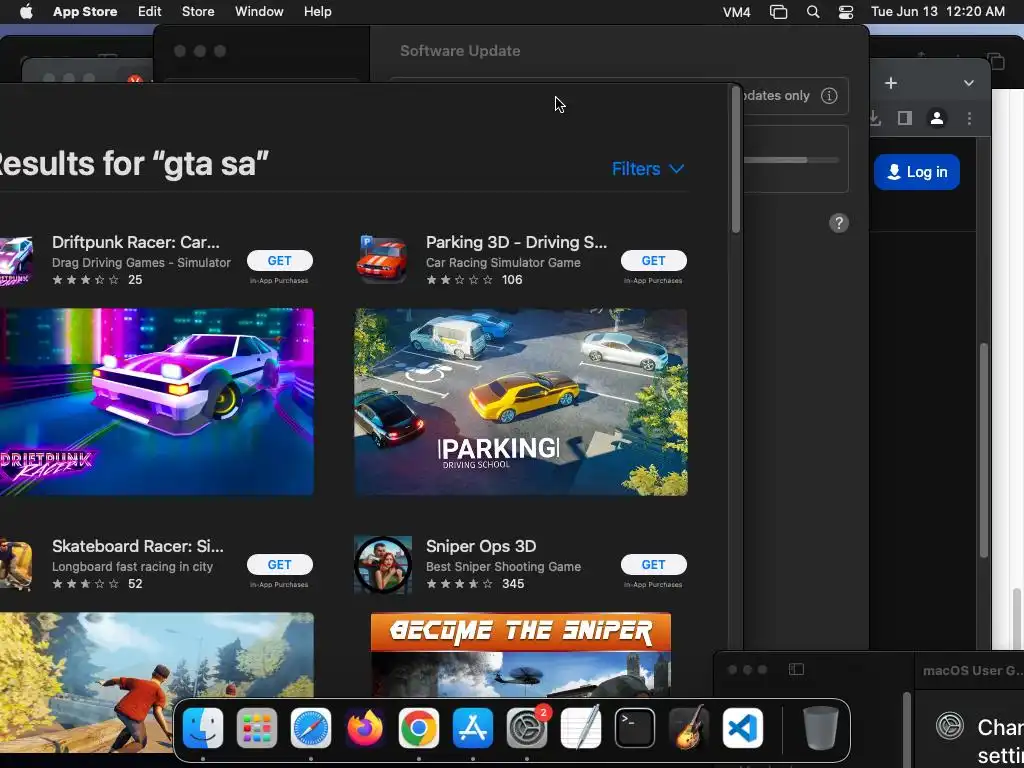
Task: Open Terminal from the Dock
Action: (635, 728)
